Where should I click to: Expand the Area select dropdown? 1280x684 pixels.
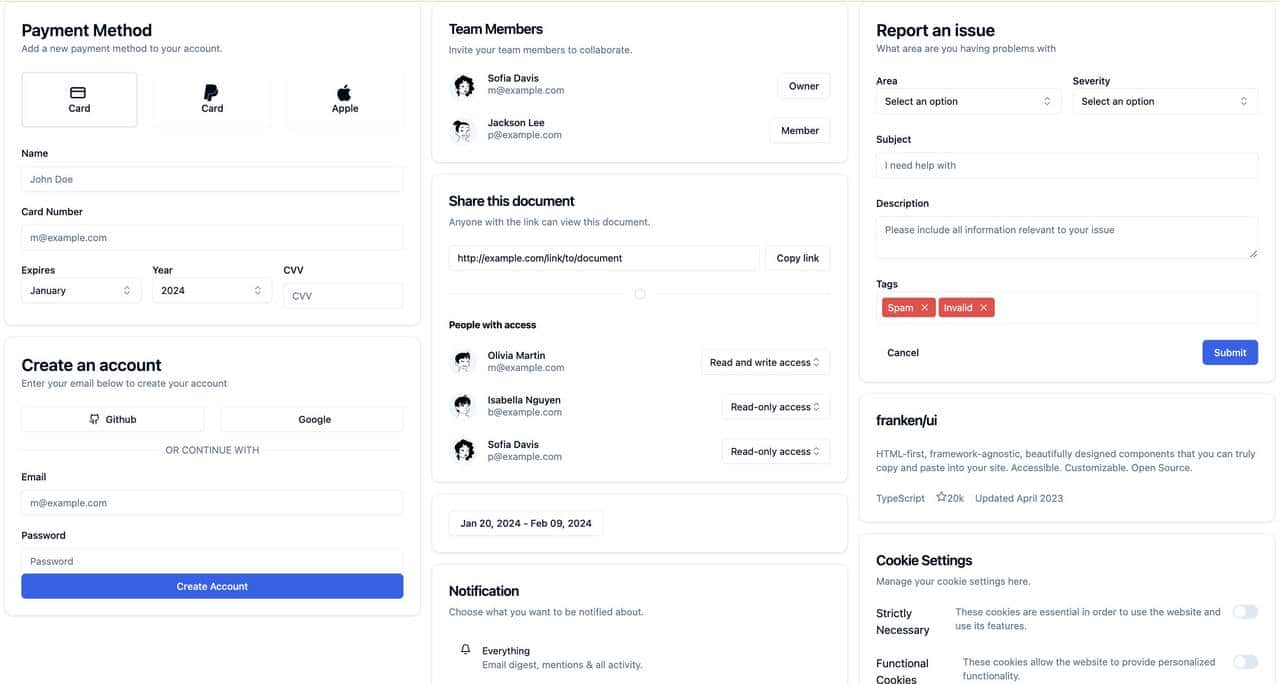coord(967,101)
